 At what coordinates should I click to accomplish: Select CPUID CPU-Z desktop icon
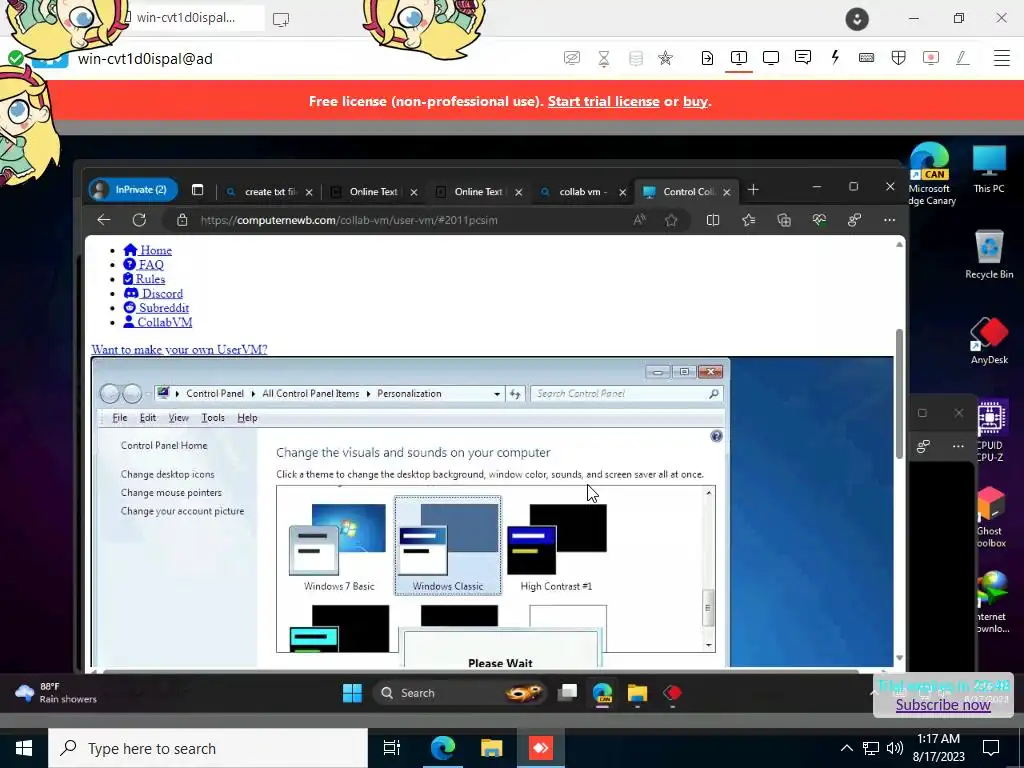pos(991,431)
